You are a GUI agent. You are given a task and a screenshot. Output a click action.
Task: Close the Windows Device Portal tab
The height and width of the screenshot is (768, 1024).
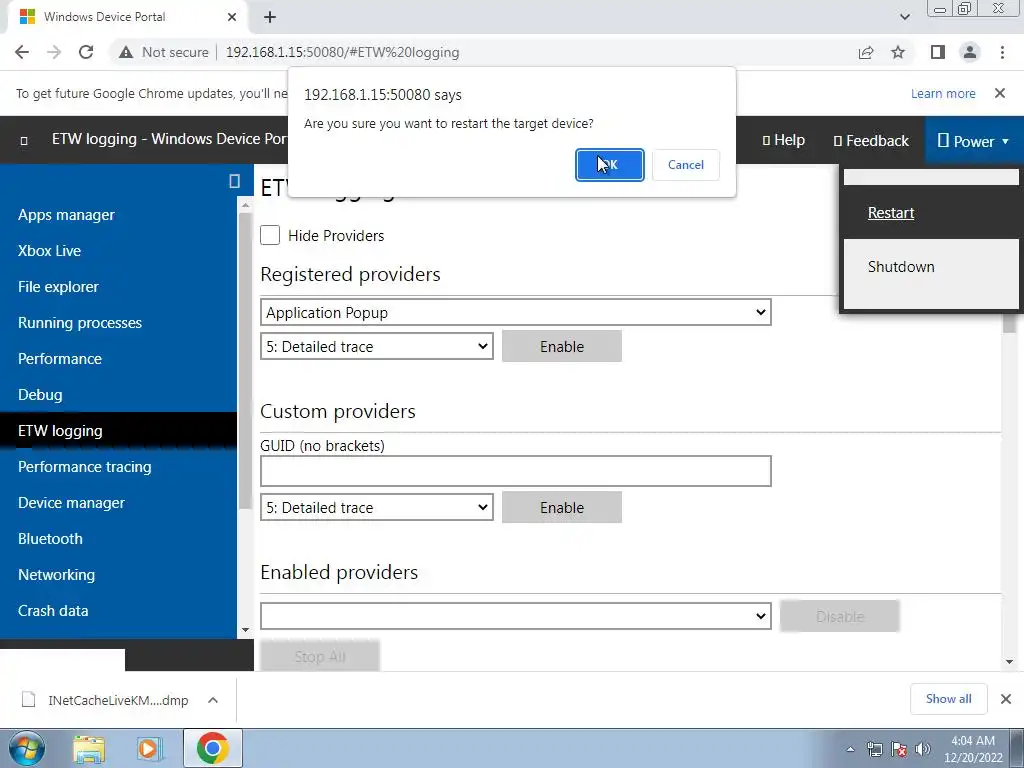point(232,17)
